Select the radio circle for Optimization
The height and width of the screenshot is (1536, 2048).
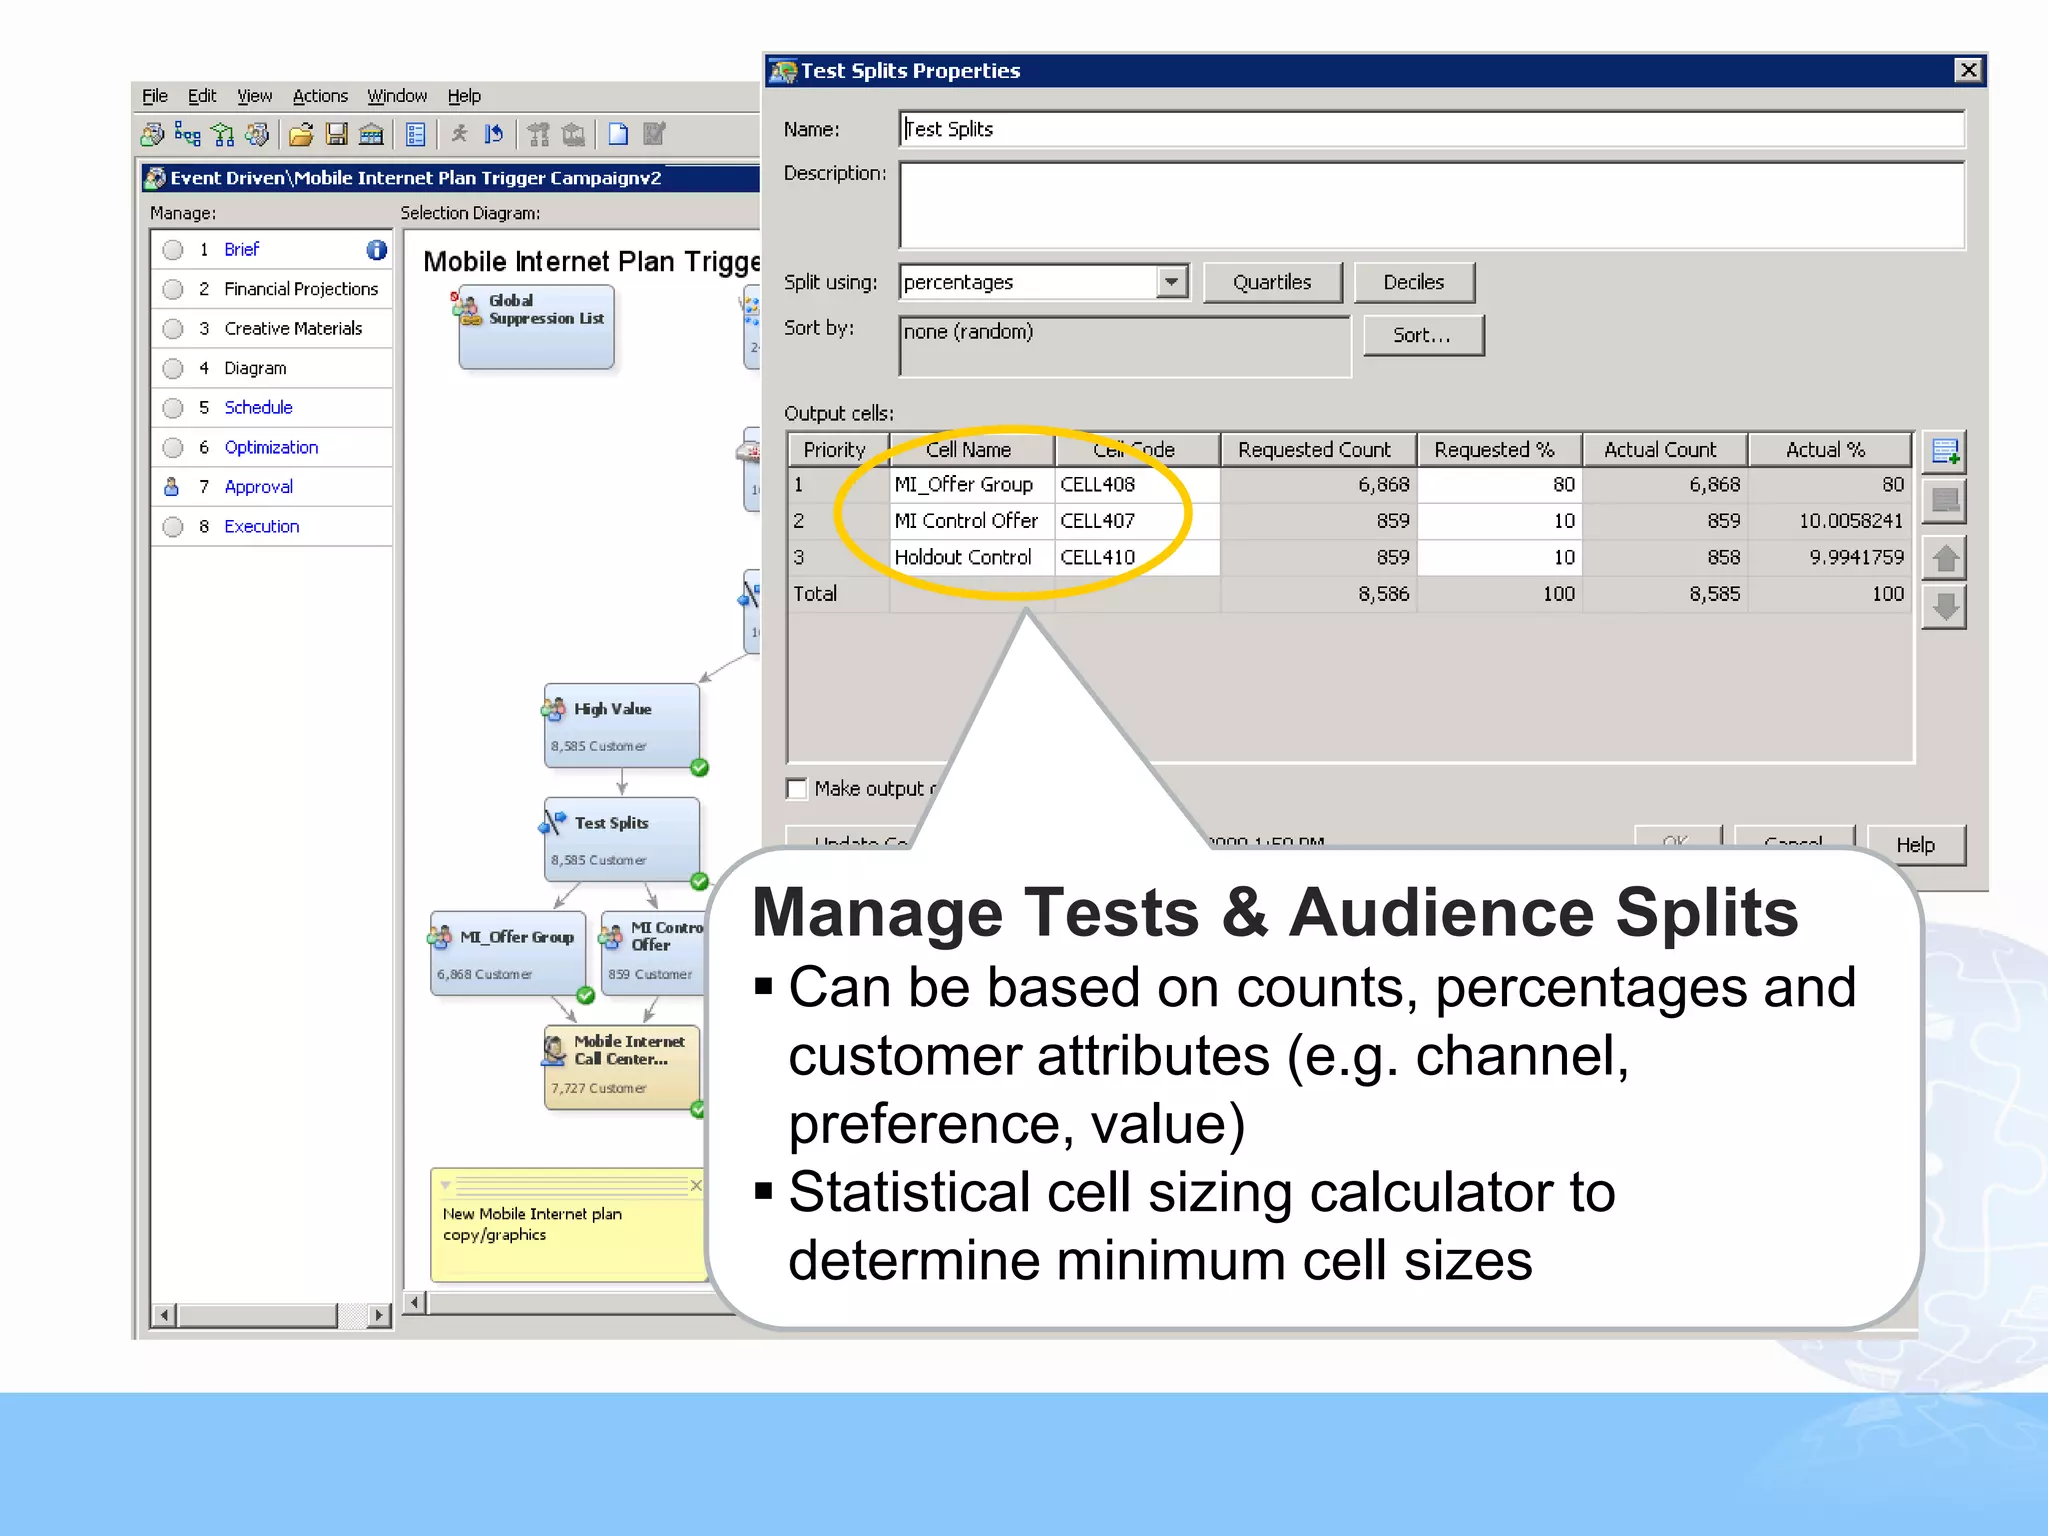[173, 448]
